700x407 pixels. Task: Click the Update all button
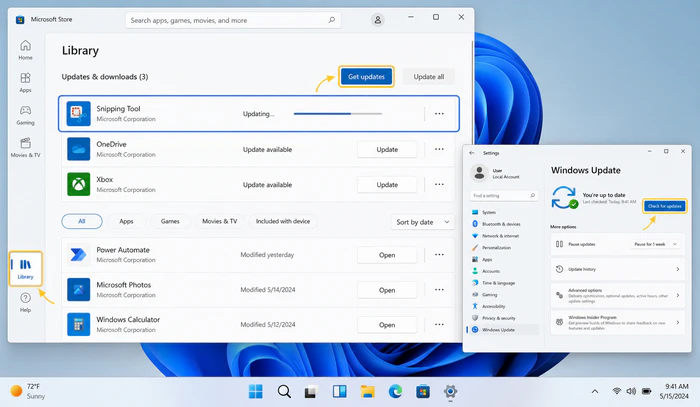pyautogui.click(x=429, y=77)
